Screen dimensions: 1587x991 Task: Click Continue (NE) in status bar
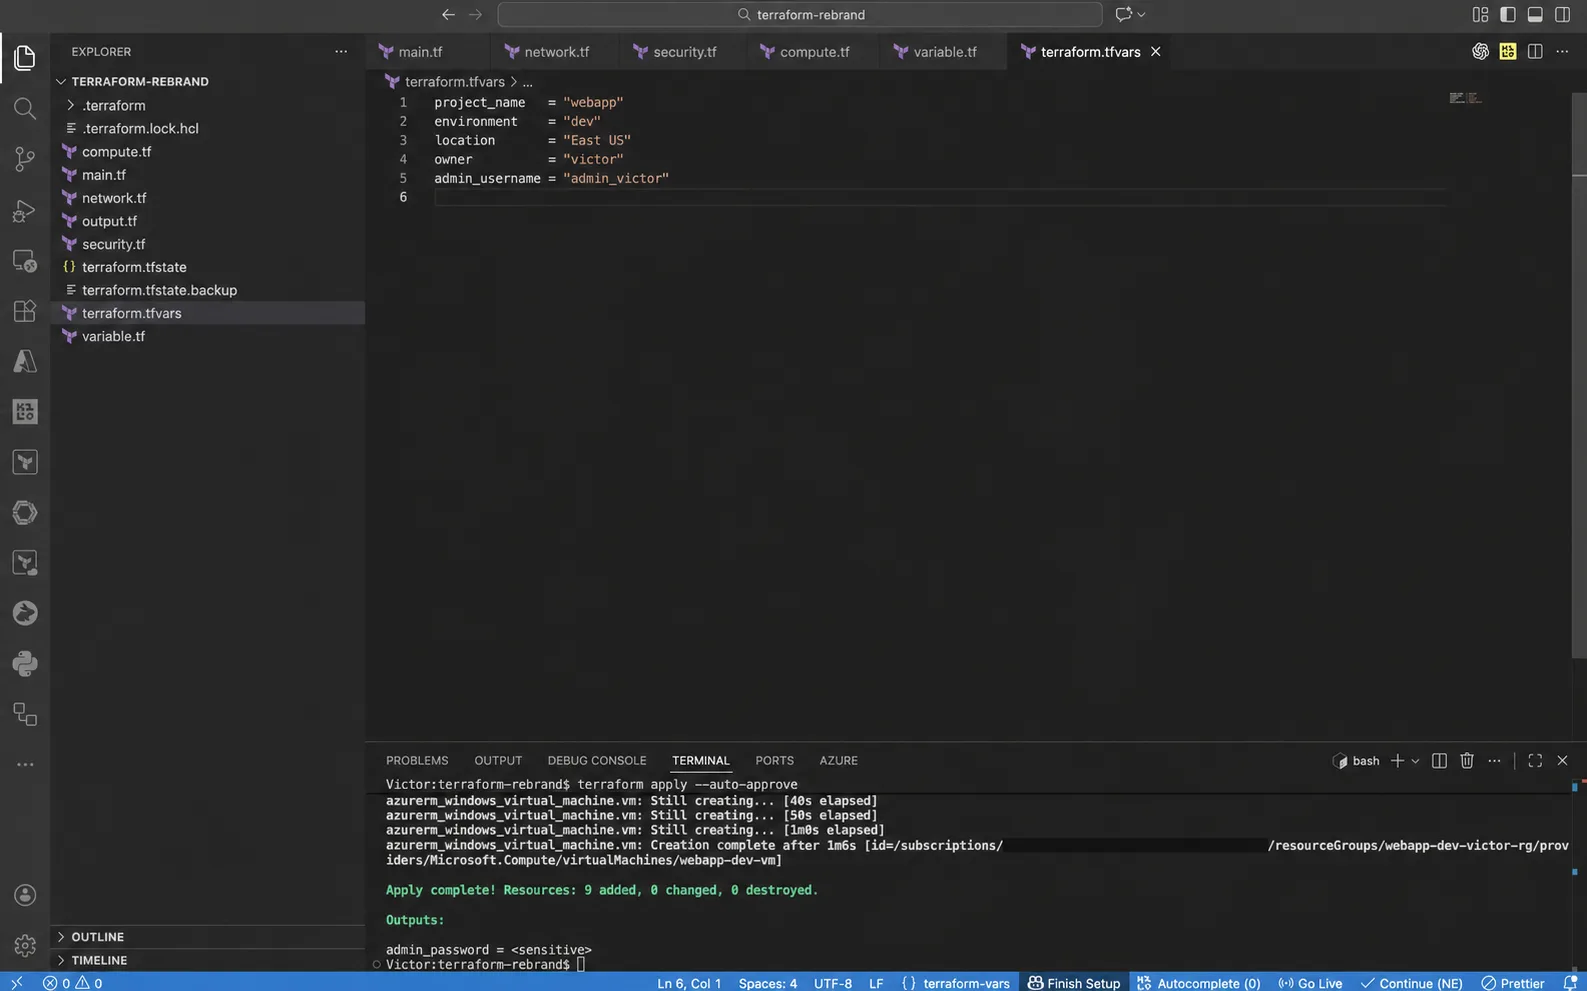coord(1411,983)
